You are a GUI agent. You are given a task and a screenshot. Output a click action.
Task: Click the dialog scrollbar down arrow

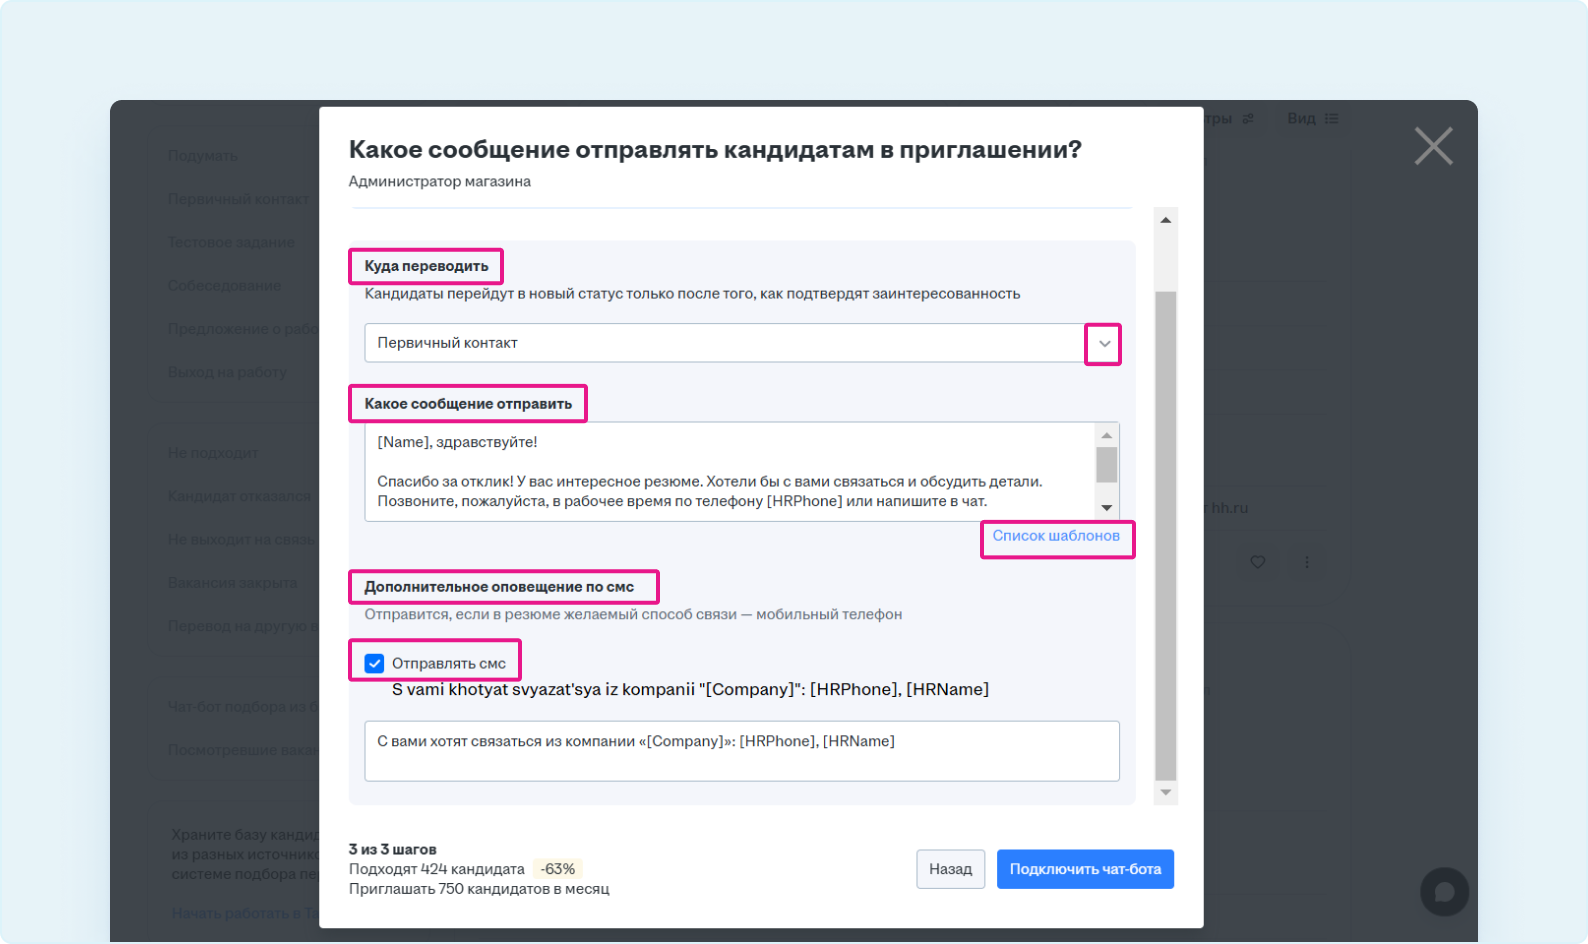coord(1165,792)
